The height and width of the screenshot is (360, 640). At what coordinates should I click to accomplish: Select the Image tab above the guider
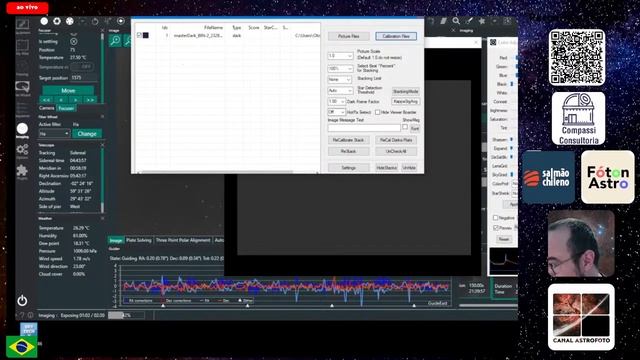(x=116, y=240)
